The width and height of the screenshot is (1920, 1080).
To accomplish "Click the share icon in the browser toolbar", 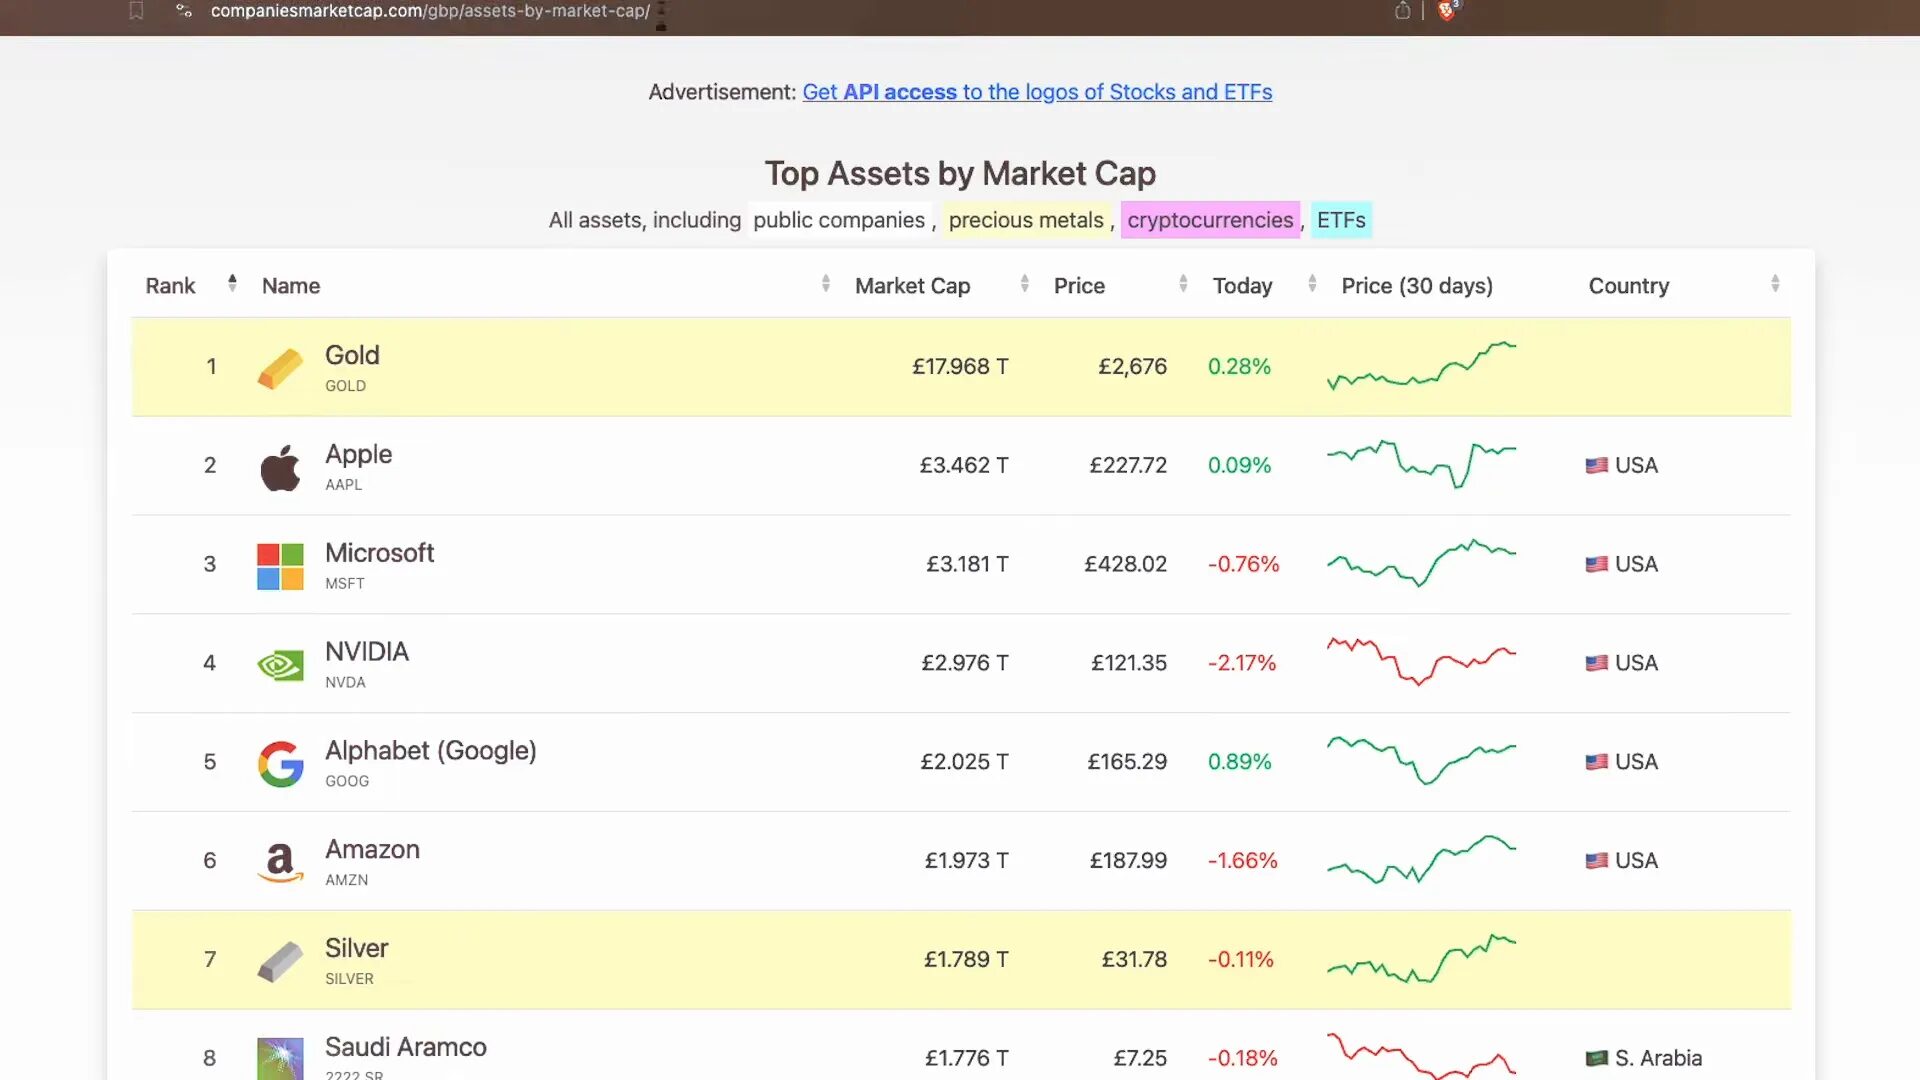I will point(1402,12).
